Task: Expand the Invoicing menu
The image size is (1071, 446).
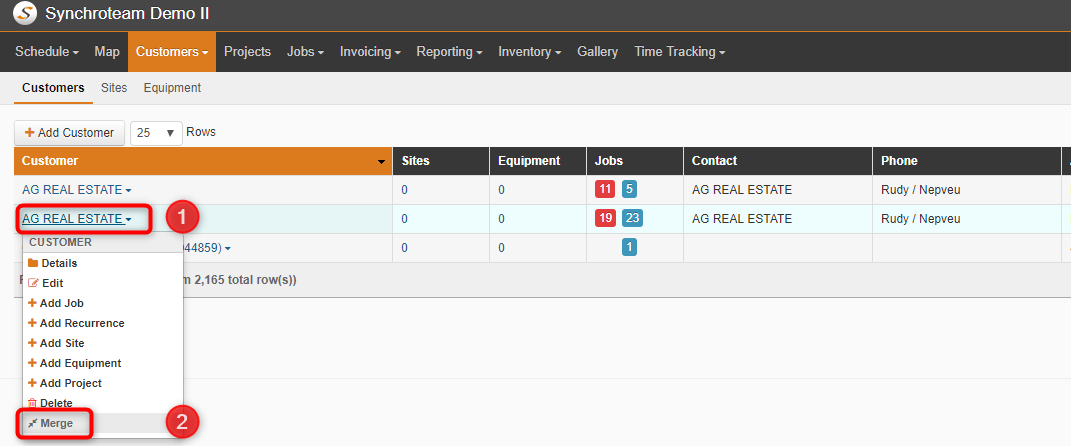Action: coord(370,51)
